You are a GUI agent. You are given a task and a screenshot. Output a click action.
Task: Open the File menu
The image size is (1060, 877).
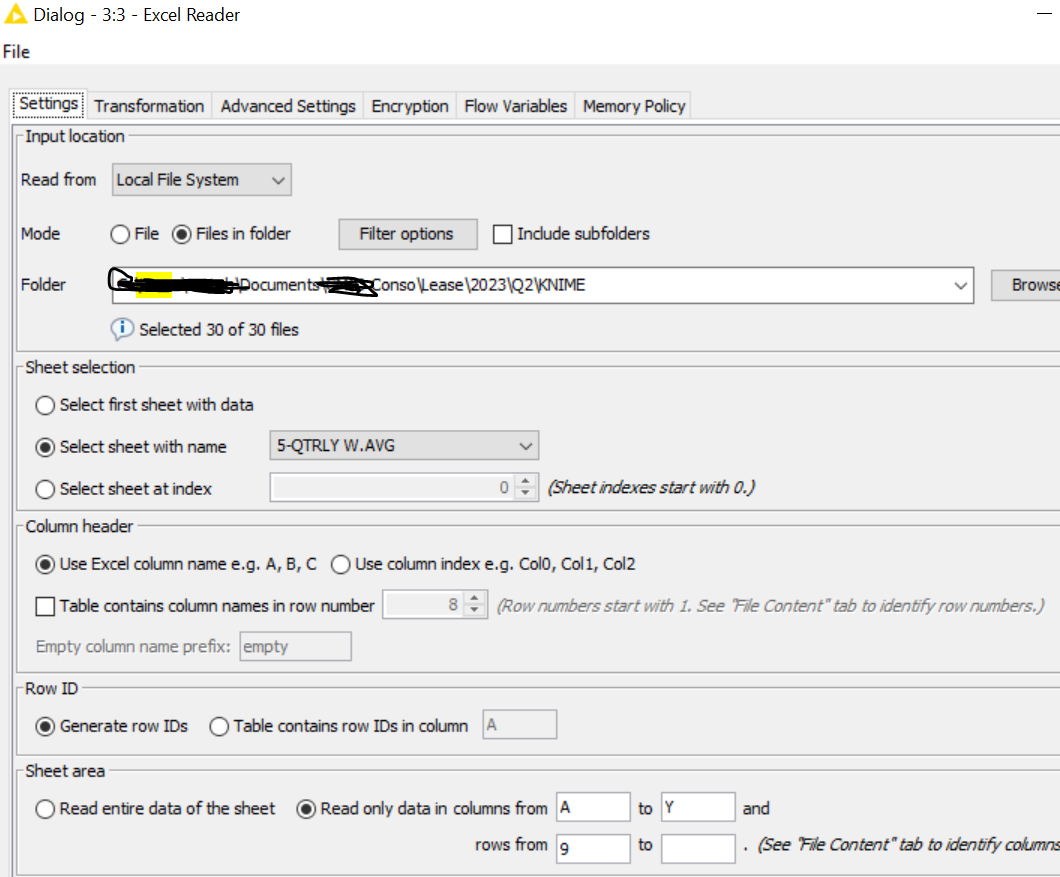[x=16, y=52]
